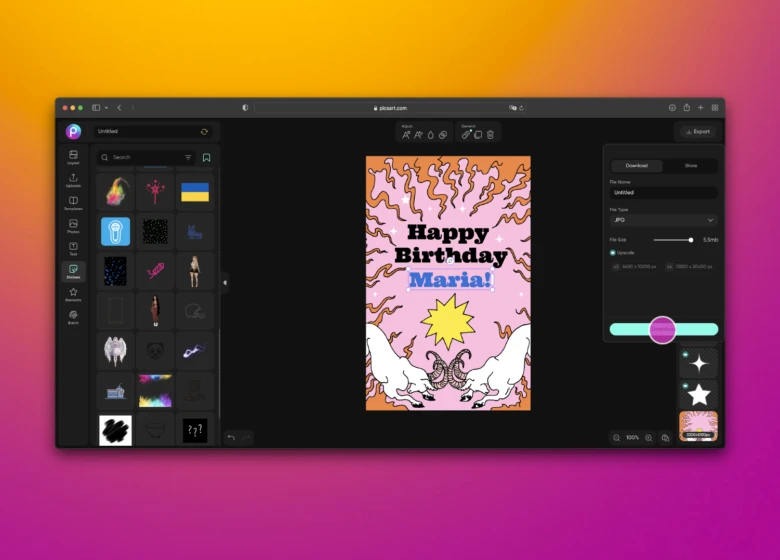Collapse the stickers side panel arrow

pyautogui.click(x=224, y=283)
